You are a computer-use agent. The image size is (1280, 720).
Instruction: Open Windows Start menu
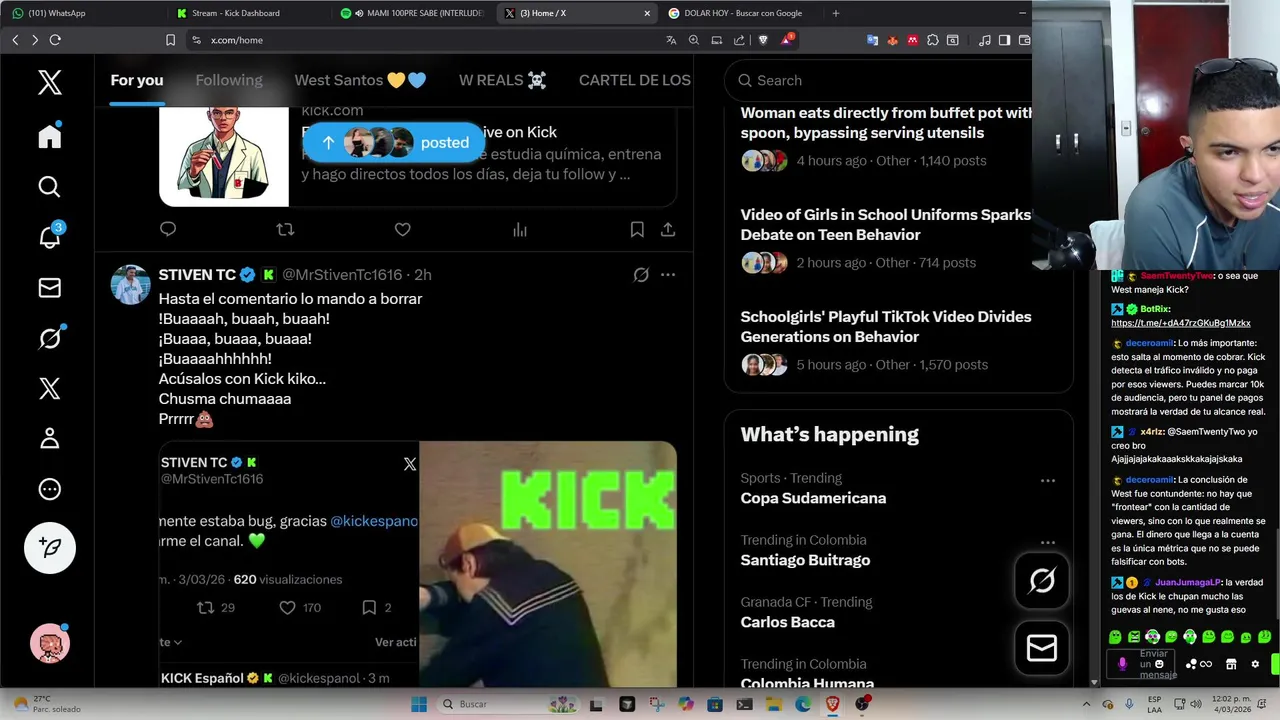[418, 704]
